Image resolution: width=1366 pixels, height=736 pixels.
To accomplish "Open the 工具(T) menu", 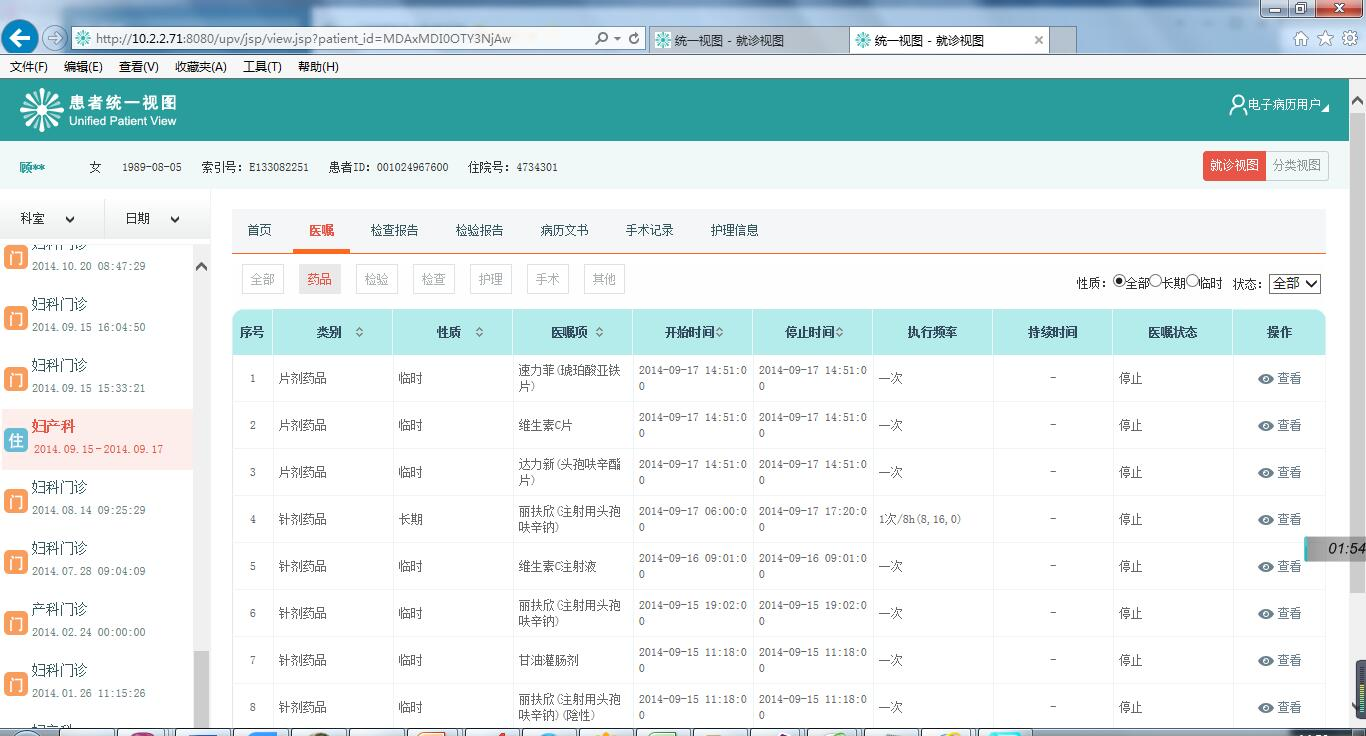I will point(262,67).
